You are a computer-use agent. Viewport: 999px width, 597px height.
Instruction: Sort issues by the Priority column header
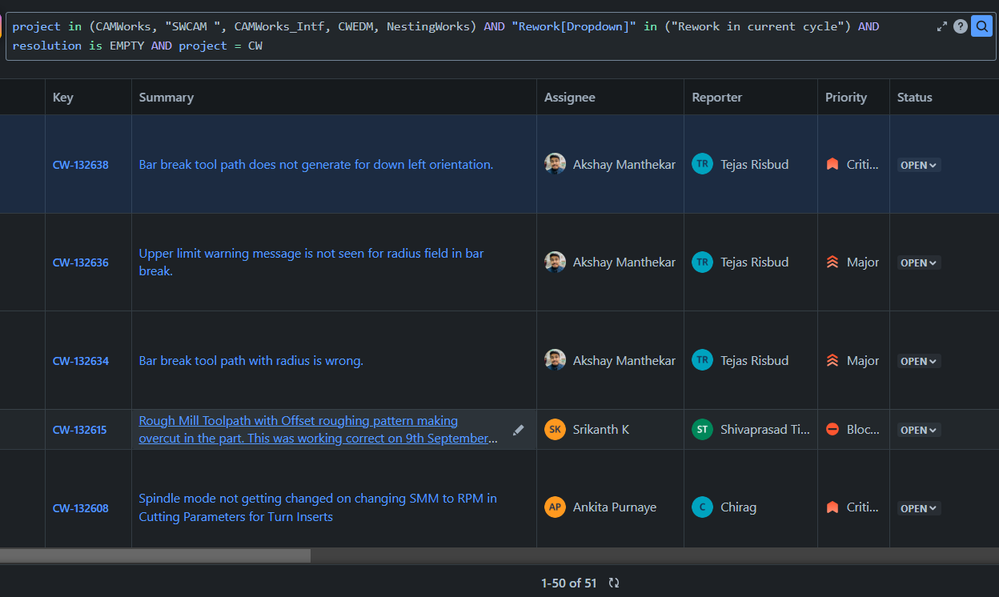tap(845, 97)
